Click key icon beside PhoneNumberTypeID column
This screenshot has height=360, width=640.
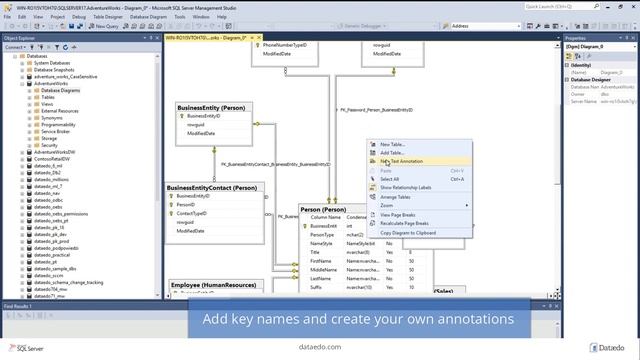(258, 45)
